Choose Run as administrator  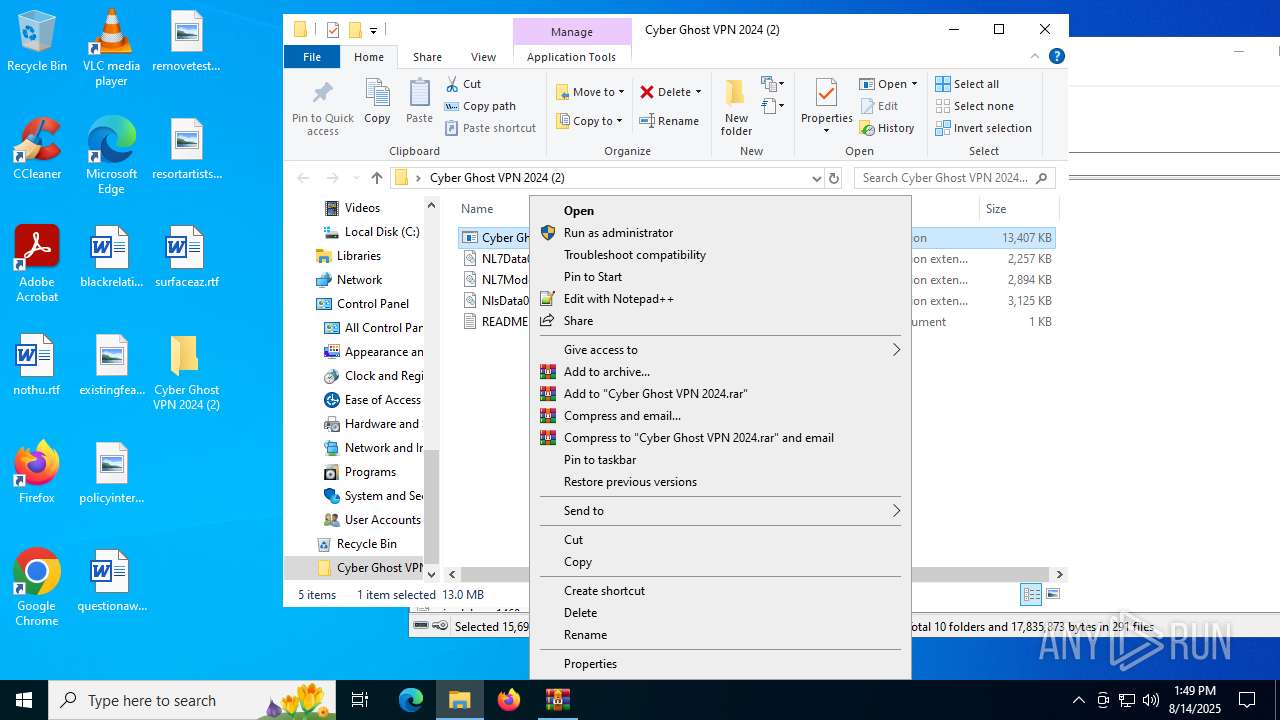coord(720,233)
